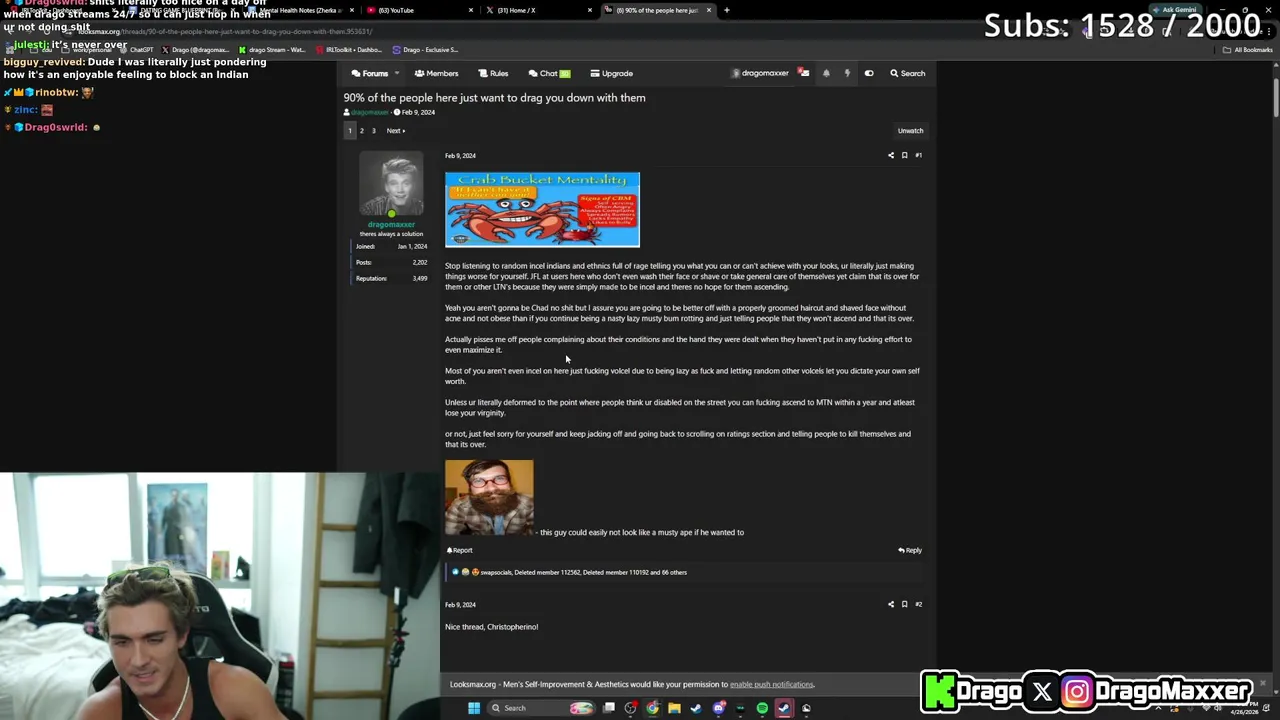Open post #2 date Feb 9, 2024
The height and width of the screenshot is (720, 1280).
(460, 605)
